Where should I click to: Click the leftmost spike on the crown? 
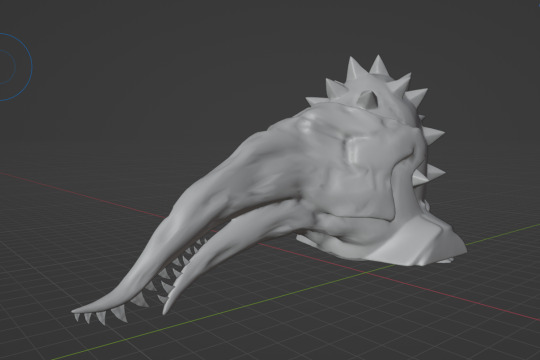[x=316, y=101]
